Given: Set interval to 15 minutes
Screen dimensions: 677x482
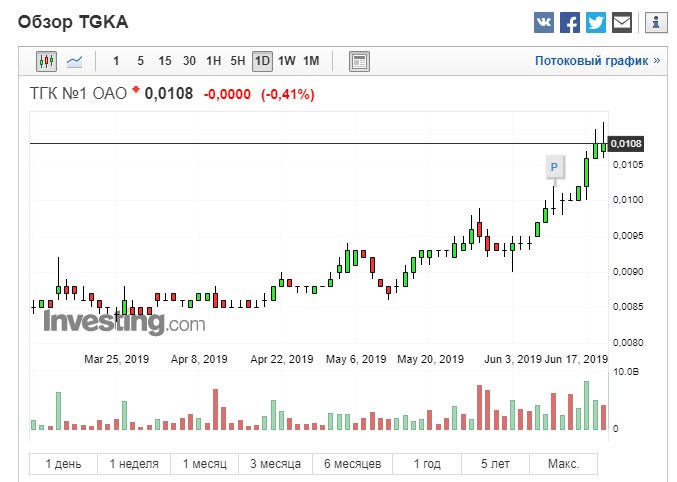Looking at the screenshot, I should (x=165, y=61).
